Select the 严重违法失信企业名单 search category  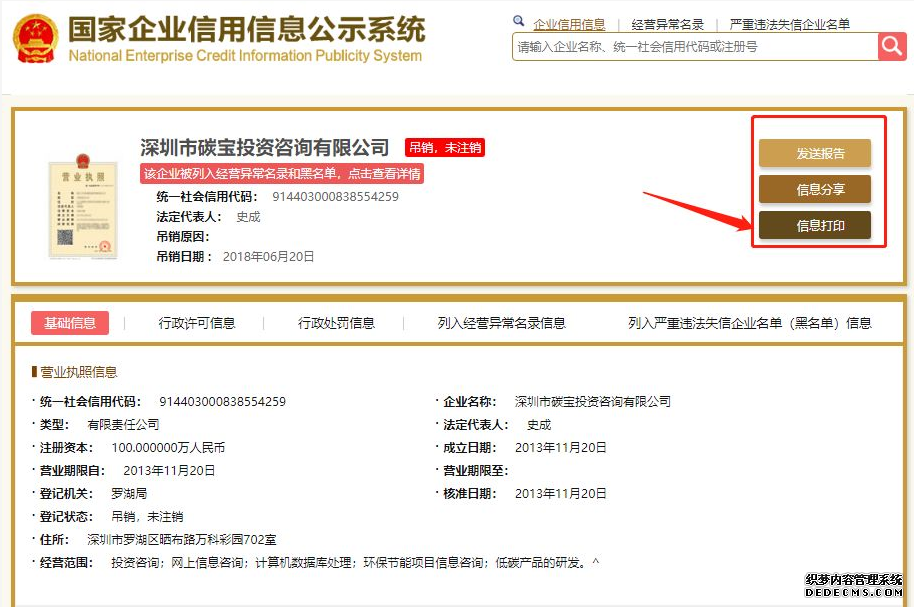789,24
